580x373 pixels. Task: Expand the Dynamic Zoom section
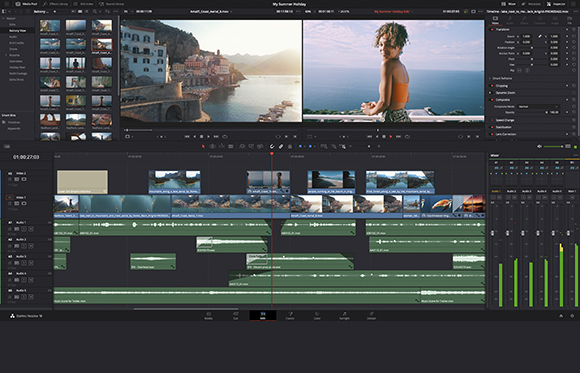(505, 93)
